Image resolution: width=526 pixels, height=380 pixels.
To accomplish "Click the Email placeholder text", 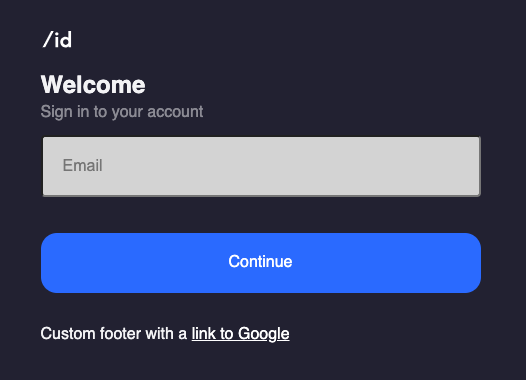I will tap(83, 165).
